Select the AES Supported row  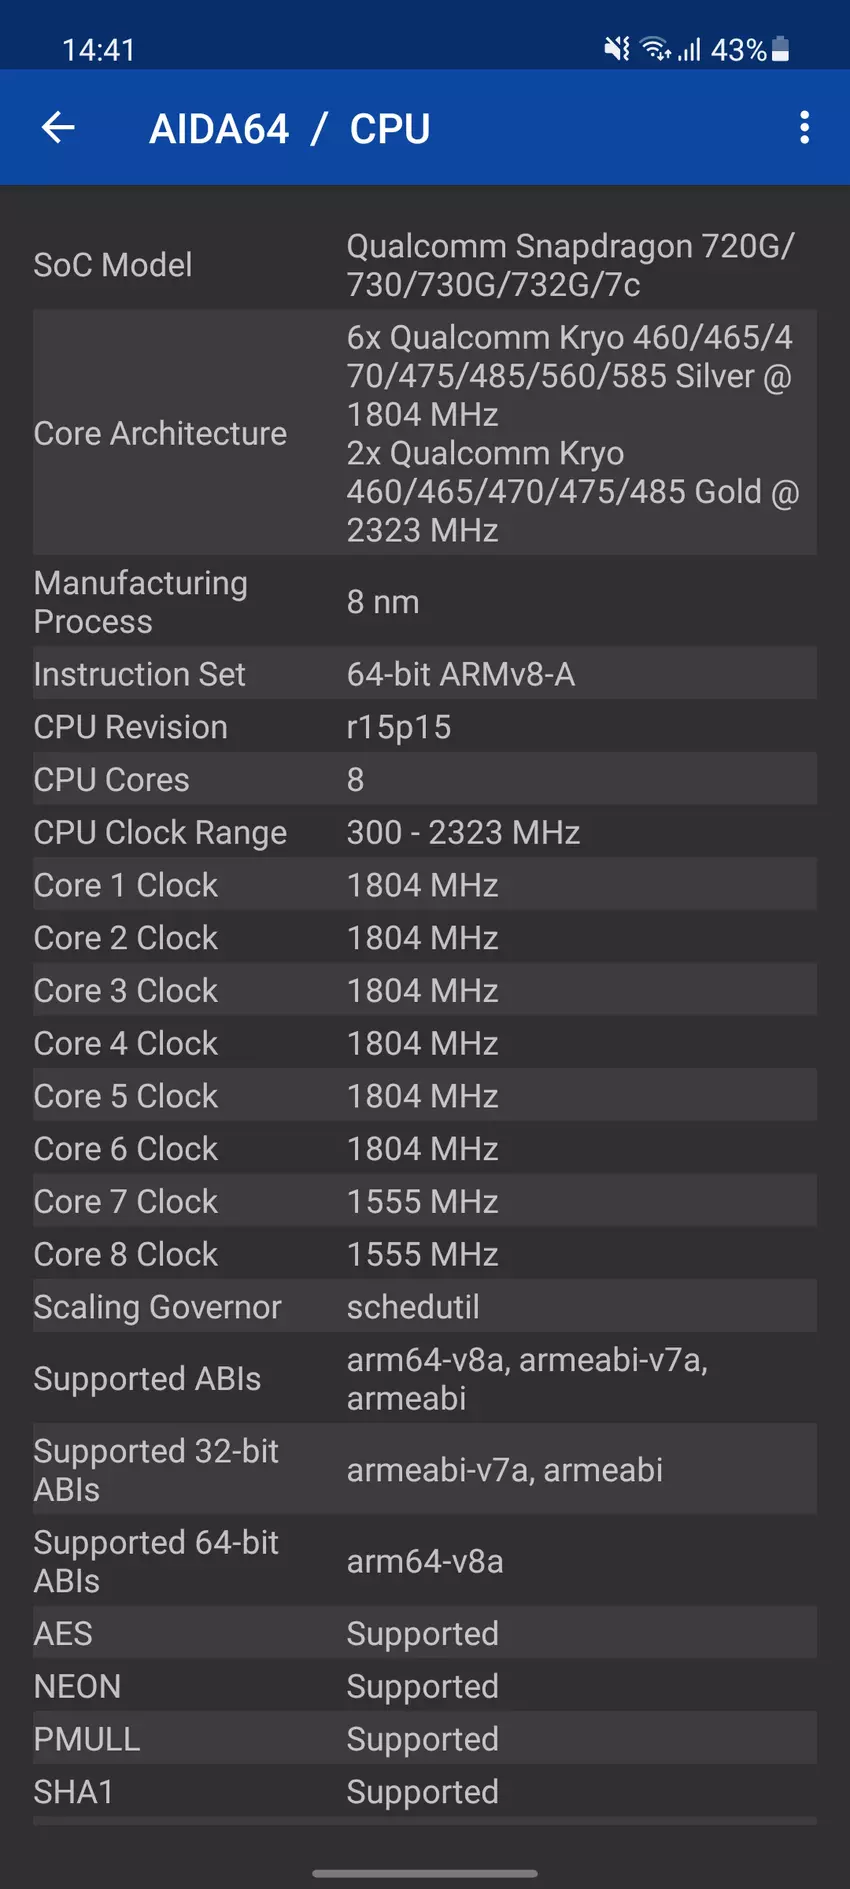[424, 1633]
